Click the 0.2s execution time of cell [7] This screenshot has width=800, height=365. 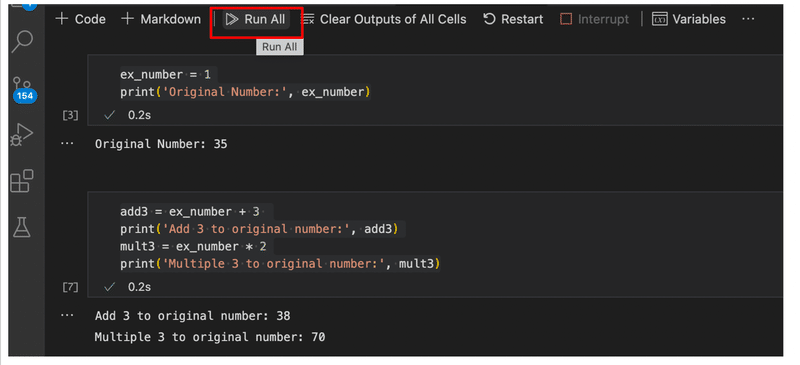tap(139, 287)
